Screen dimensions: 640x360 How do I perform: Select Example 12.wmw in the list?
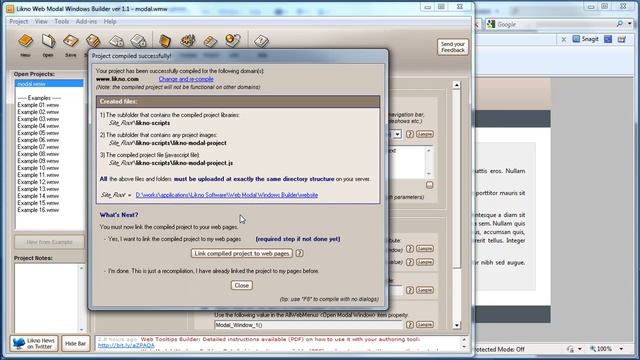point(38,182)
